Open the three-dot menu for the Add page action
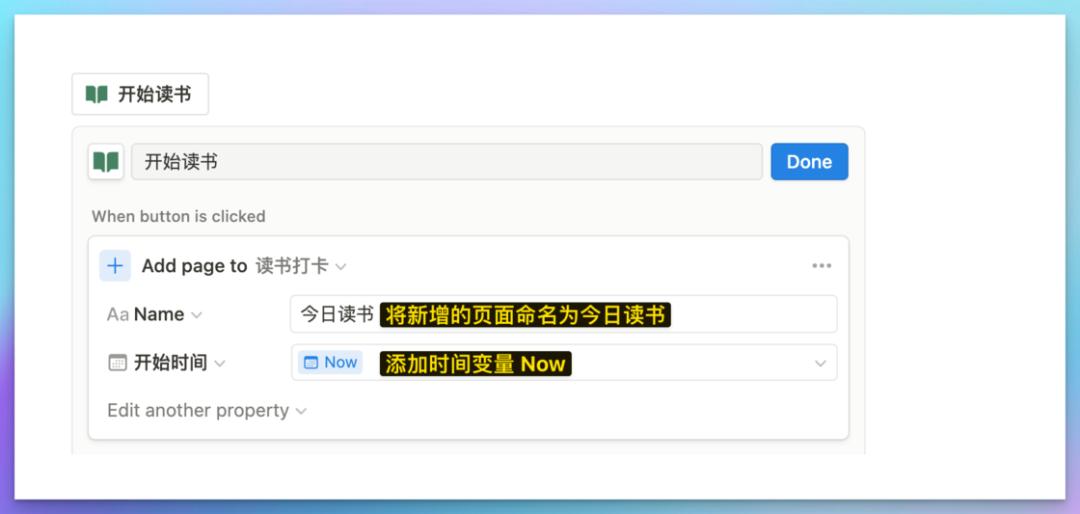 [822, 266]
